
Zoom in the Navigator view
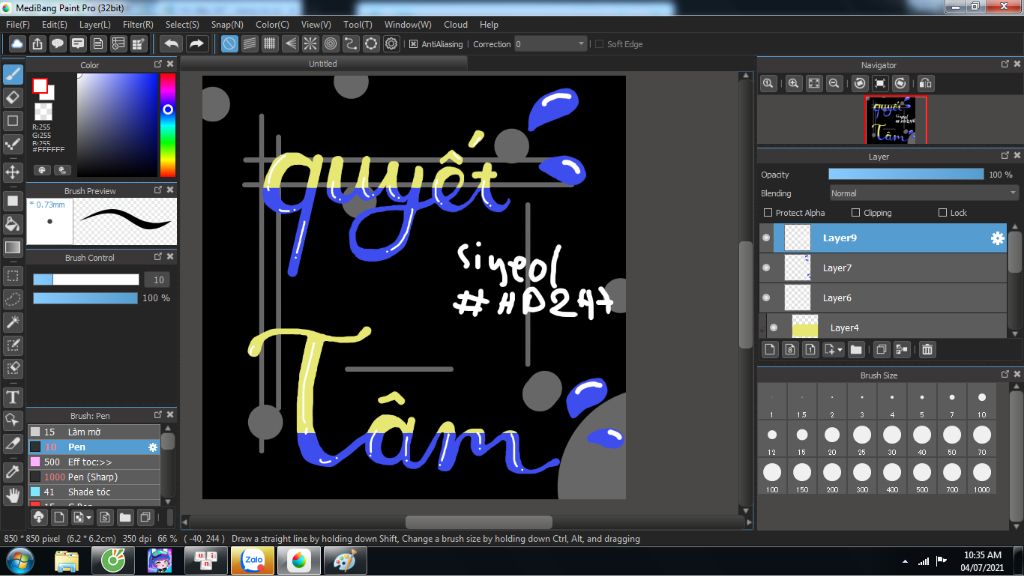[793, 84]
